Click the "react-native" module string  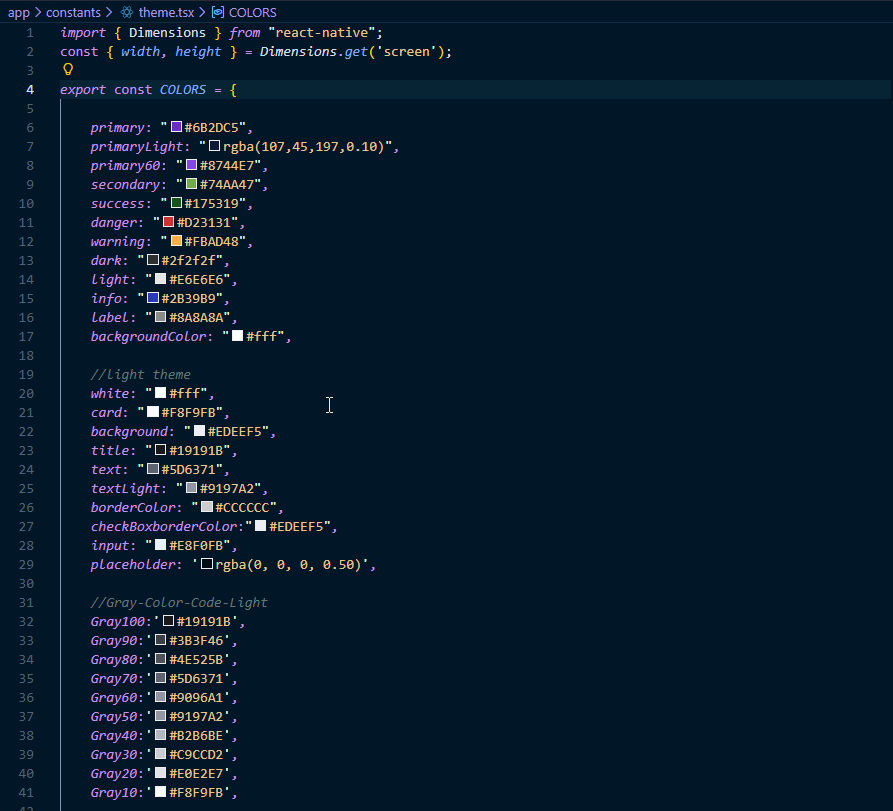[x=325, y=33]
